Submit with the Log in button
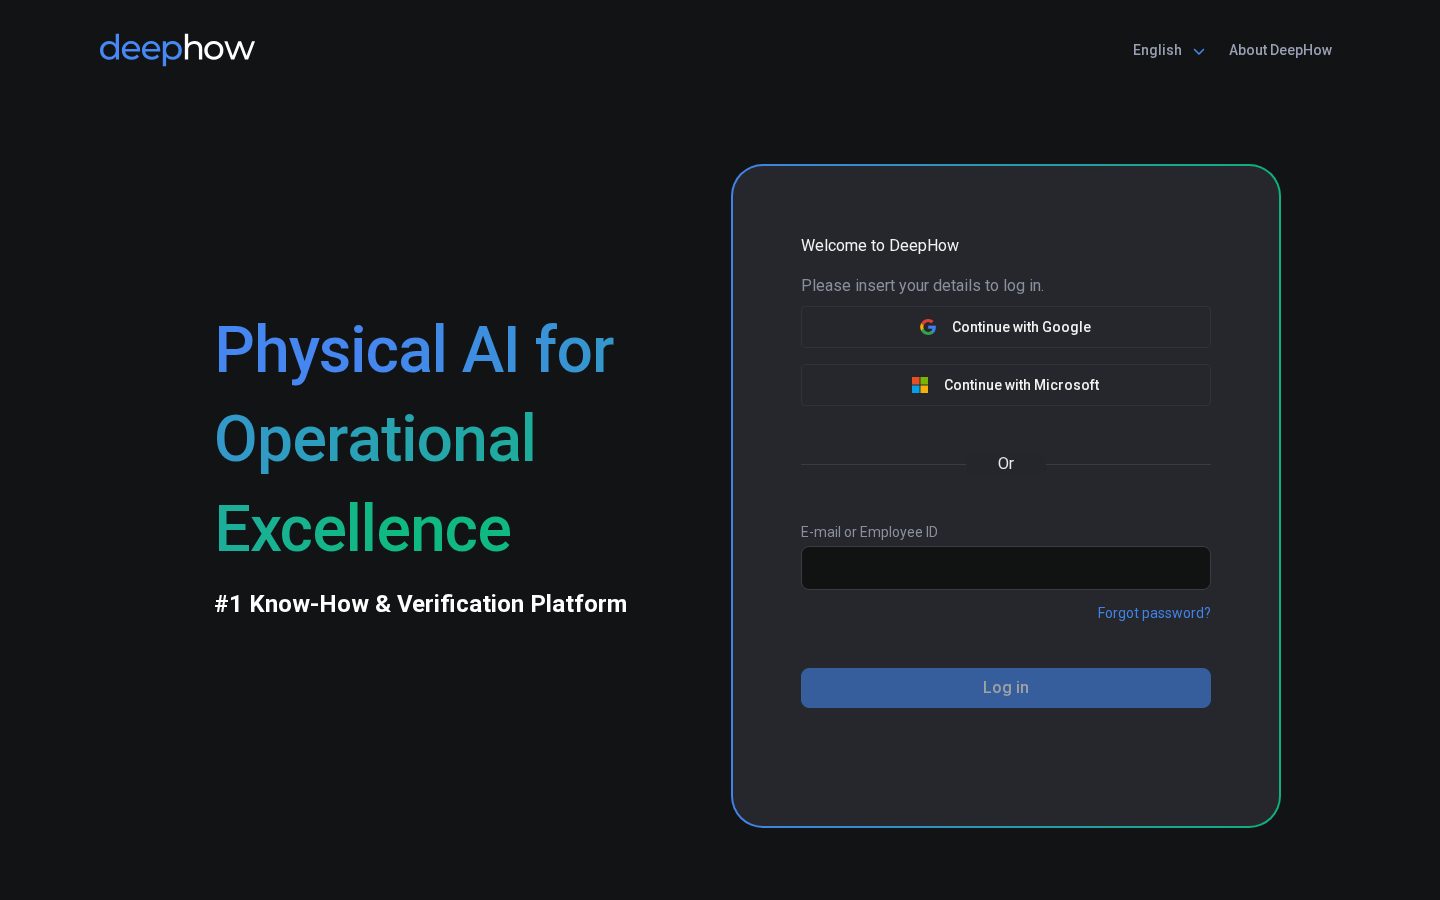Viewport: 1440px width, 900px height. [1006, 688]
